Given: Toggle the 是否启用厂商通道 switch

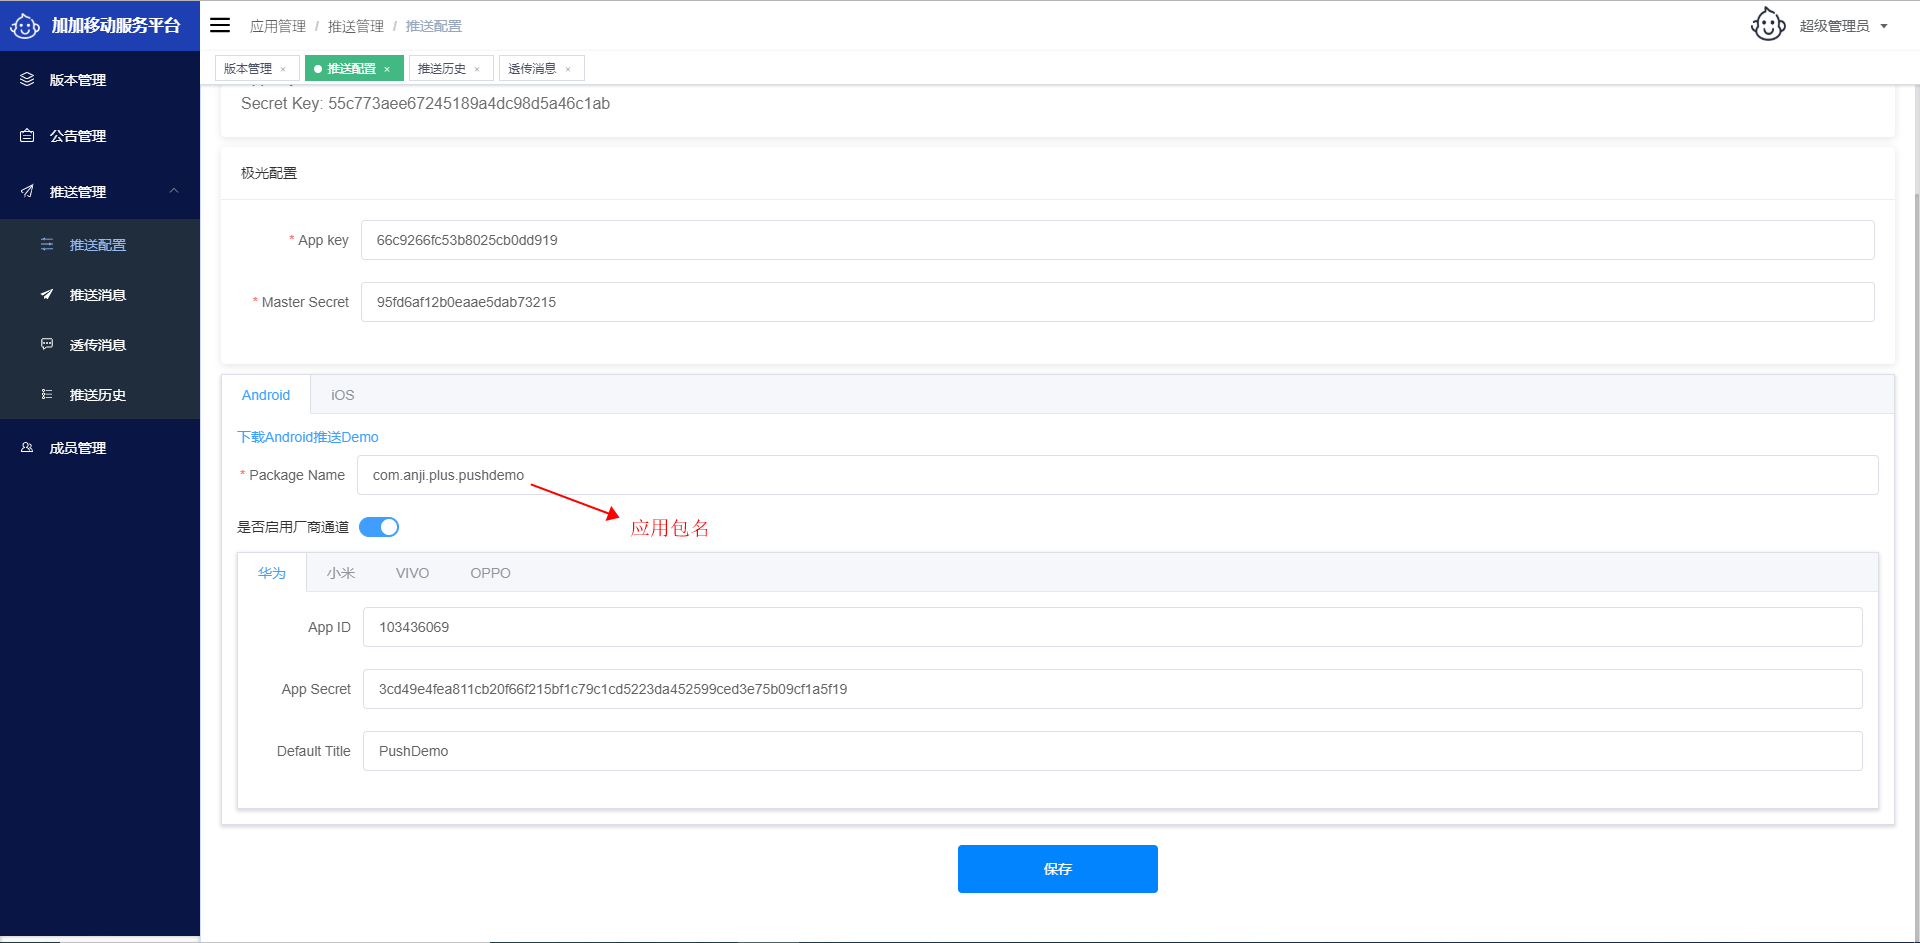Looking at the screenshot, I should click(379, 527).
